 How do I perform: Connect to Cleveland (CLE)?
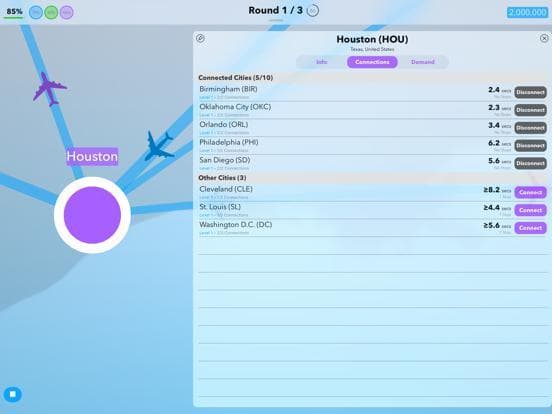(x=531, y=193)
